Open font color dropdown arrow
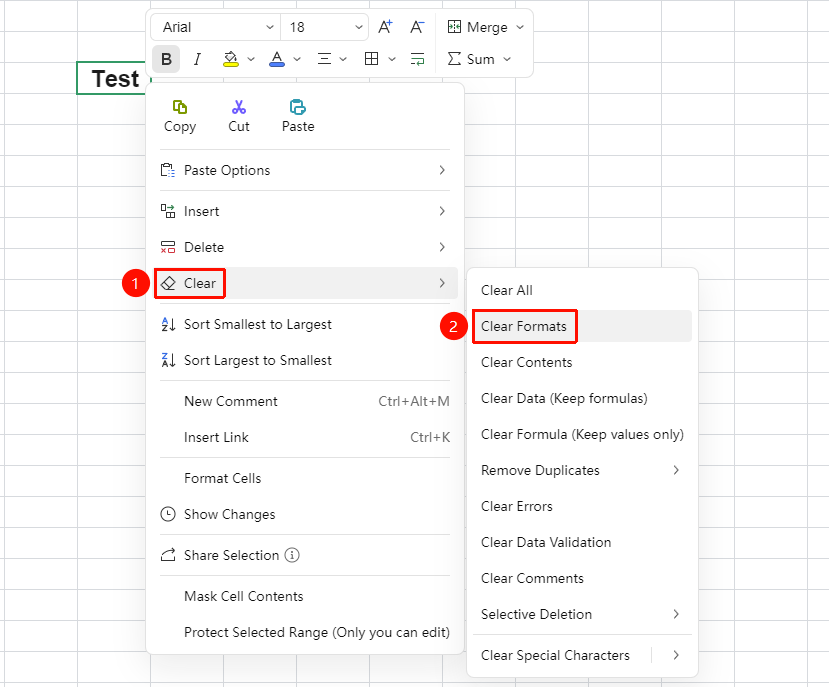The image size is (829, 687). coord(297,59)
